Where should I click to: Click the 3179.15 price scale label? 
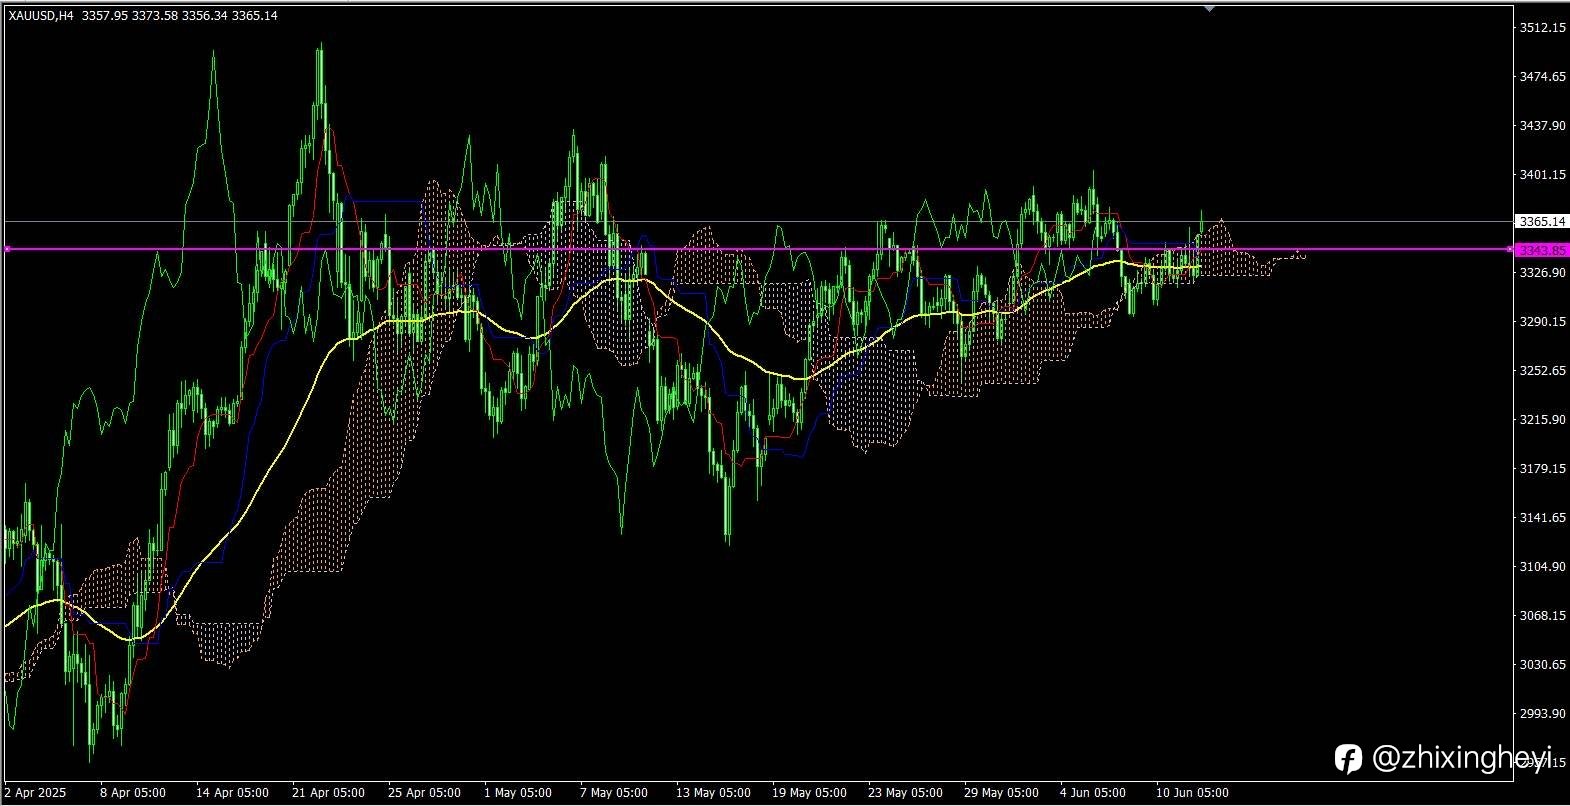click(1542, 469)
